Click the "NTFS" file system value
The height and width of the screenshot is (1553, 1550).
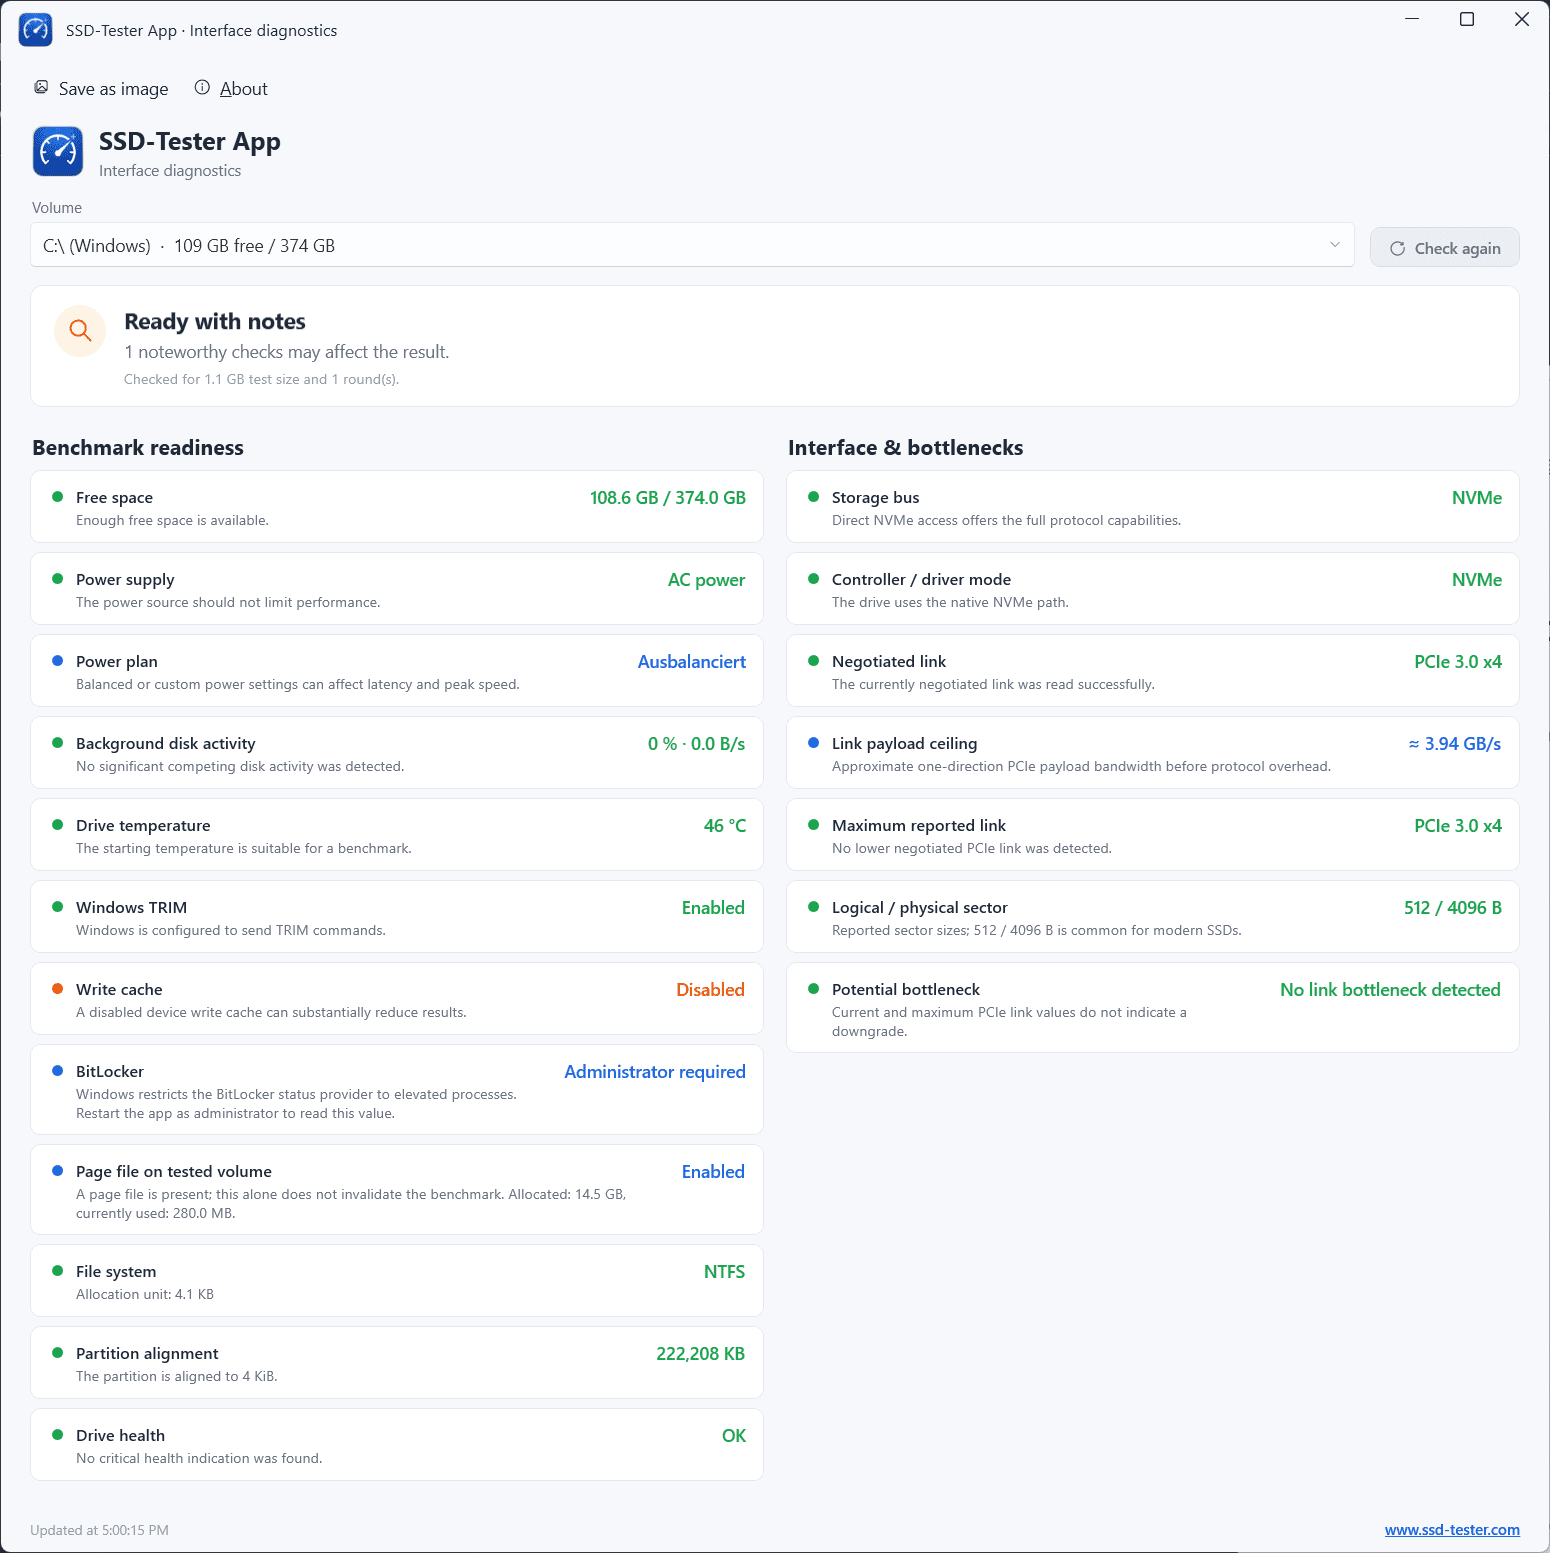point(725,1272)
